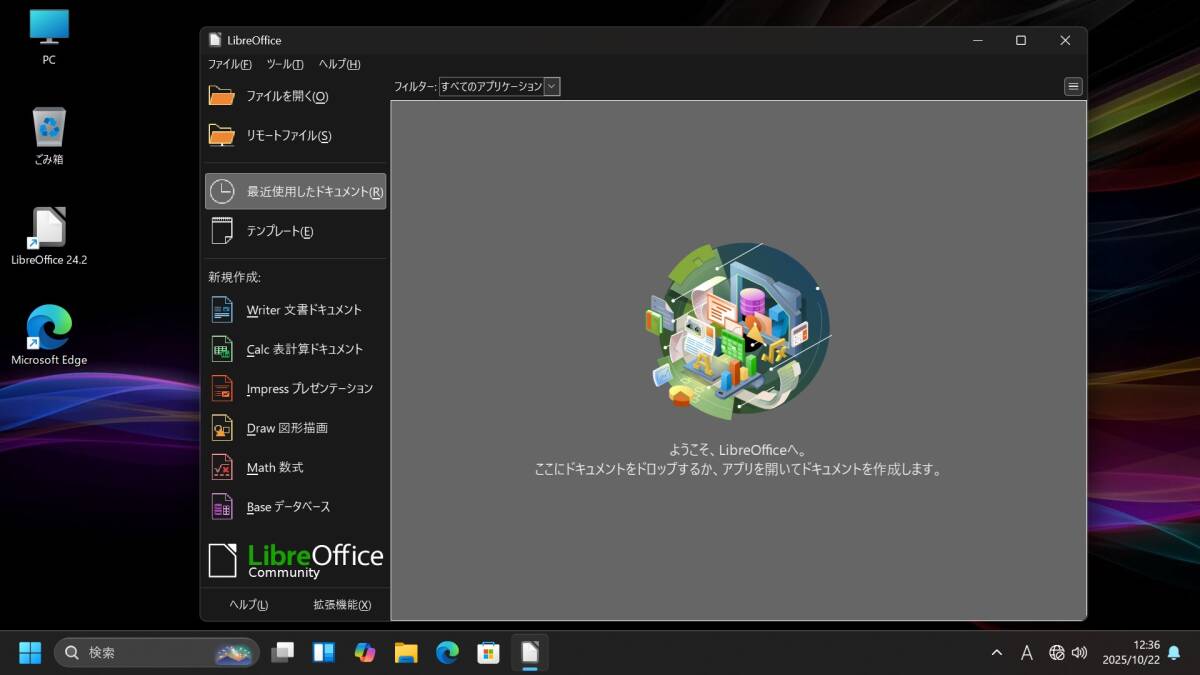Open File Explorer from the taskbar
Screen dimensions: 1200x675
tap(406, 653)
